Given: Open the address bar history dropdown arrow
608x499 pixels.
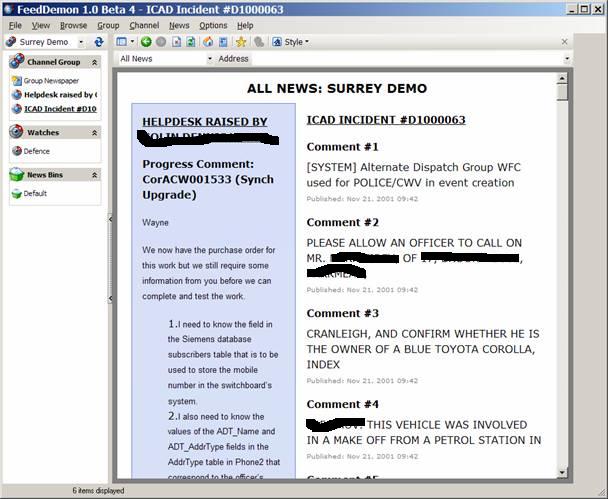Looking at the screenshot, I should coord(567,59).
